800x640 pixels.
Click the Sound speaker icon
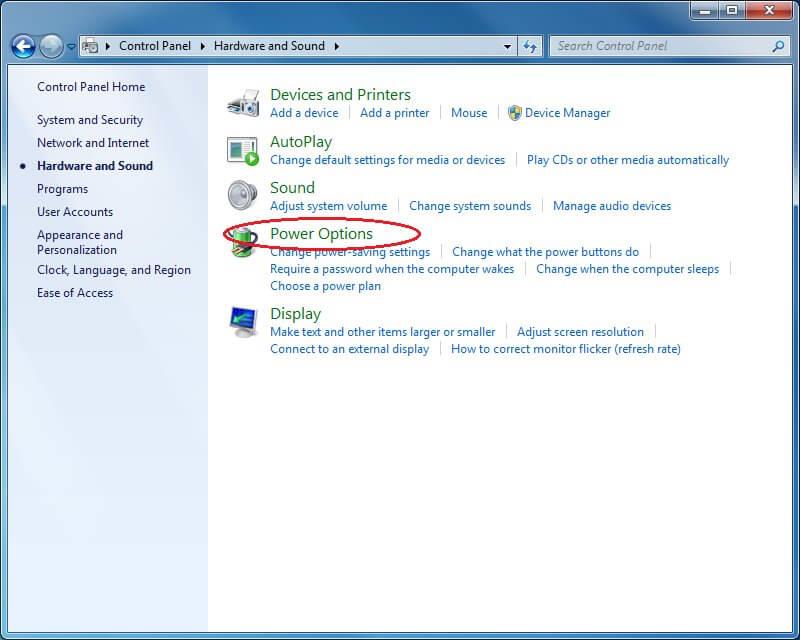click(x=243, y=195)
